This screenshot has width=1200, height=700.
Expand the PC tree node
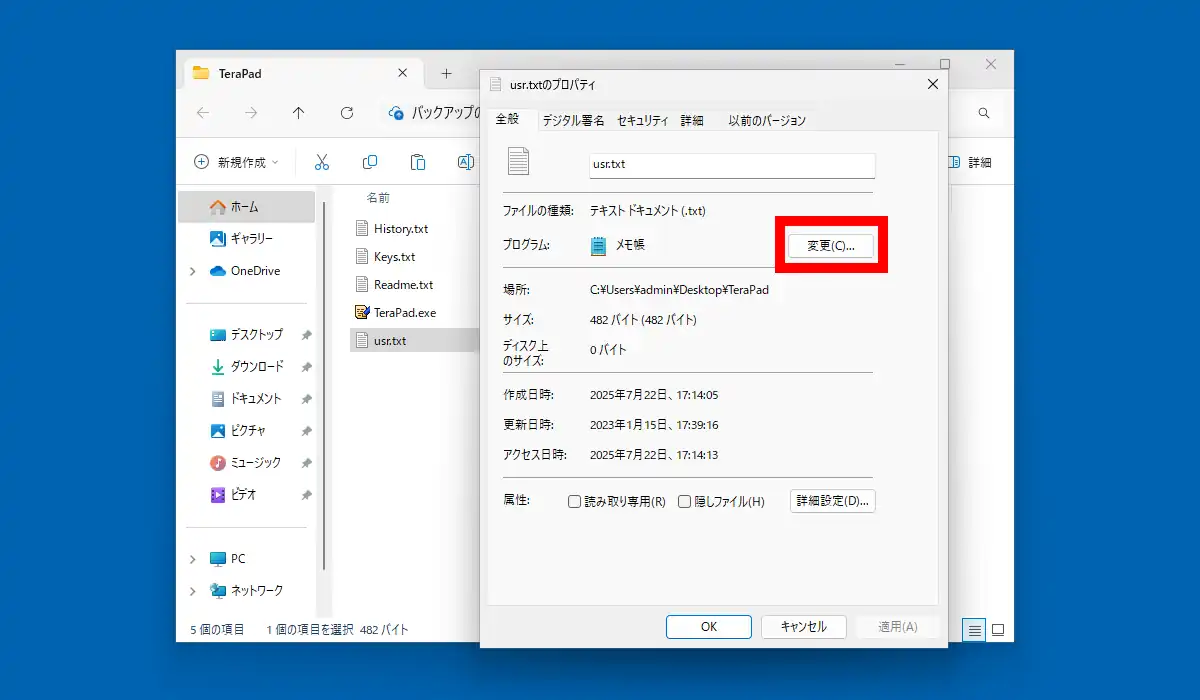click(x=192, y=559)
